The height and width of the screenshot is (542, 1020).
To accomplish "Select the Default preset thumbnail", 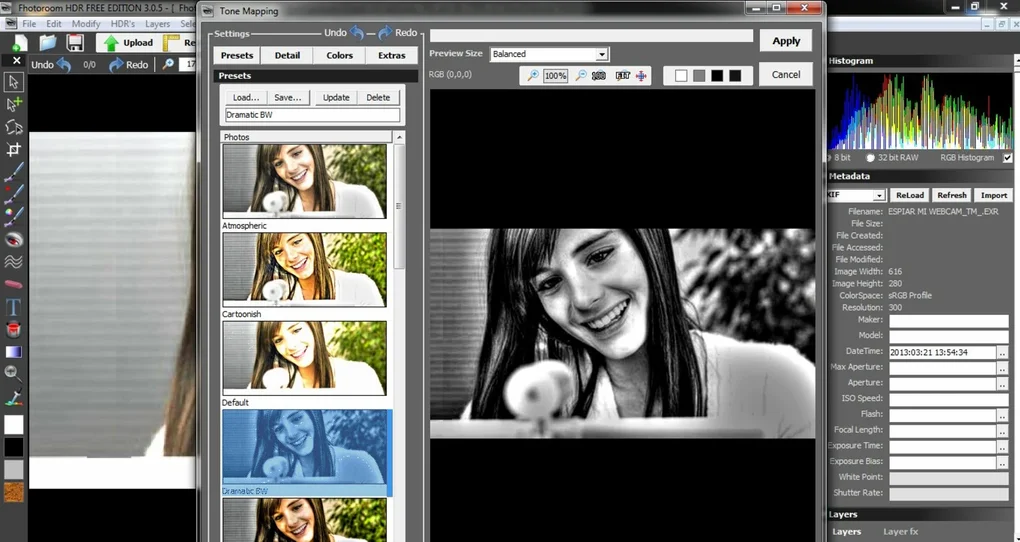I will (304, 358).
